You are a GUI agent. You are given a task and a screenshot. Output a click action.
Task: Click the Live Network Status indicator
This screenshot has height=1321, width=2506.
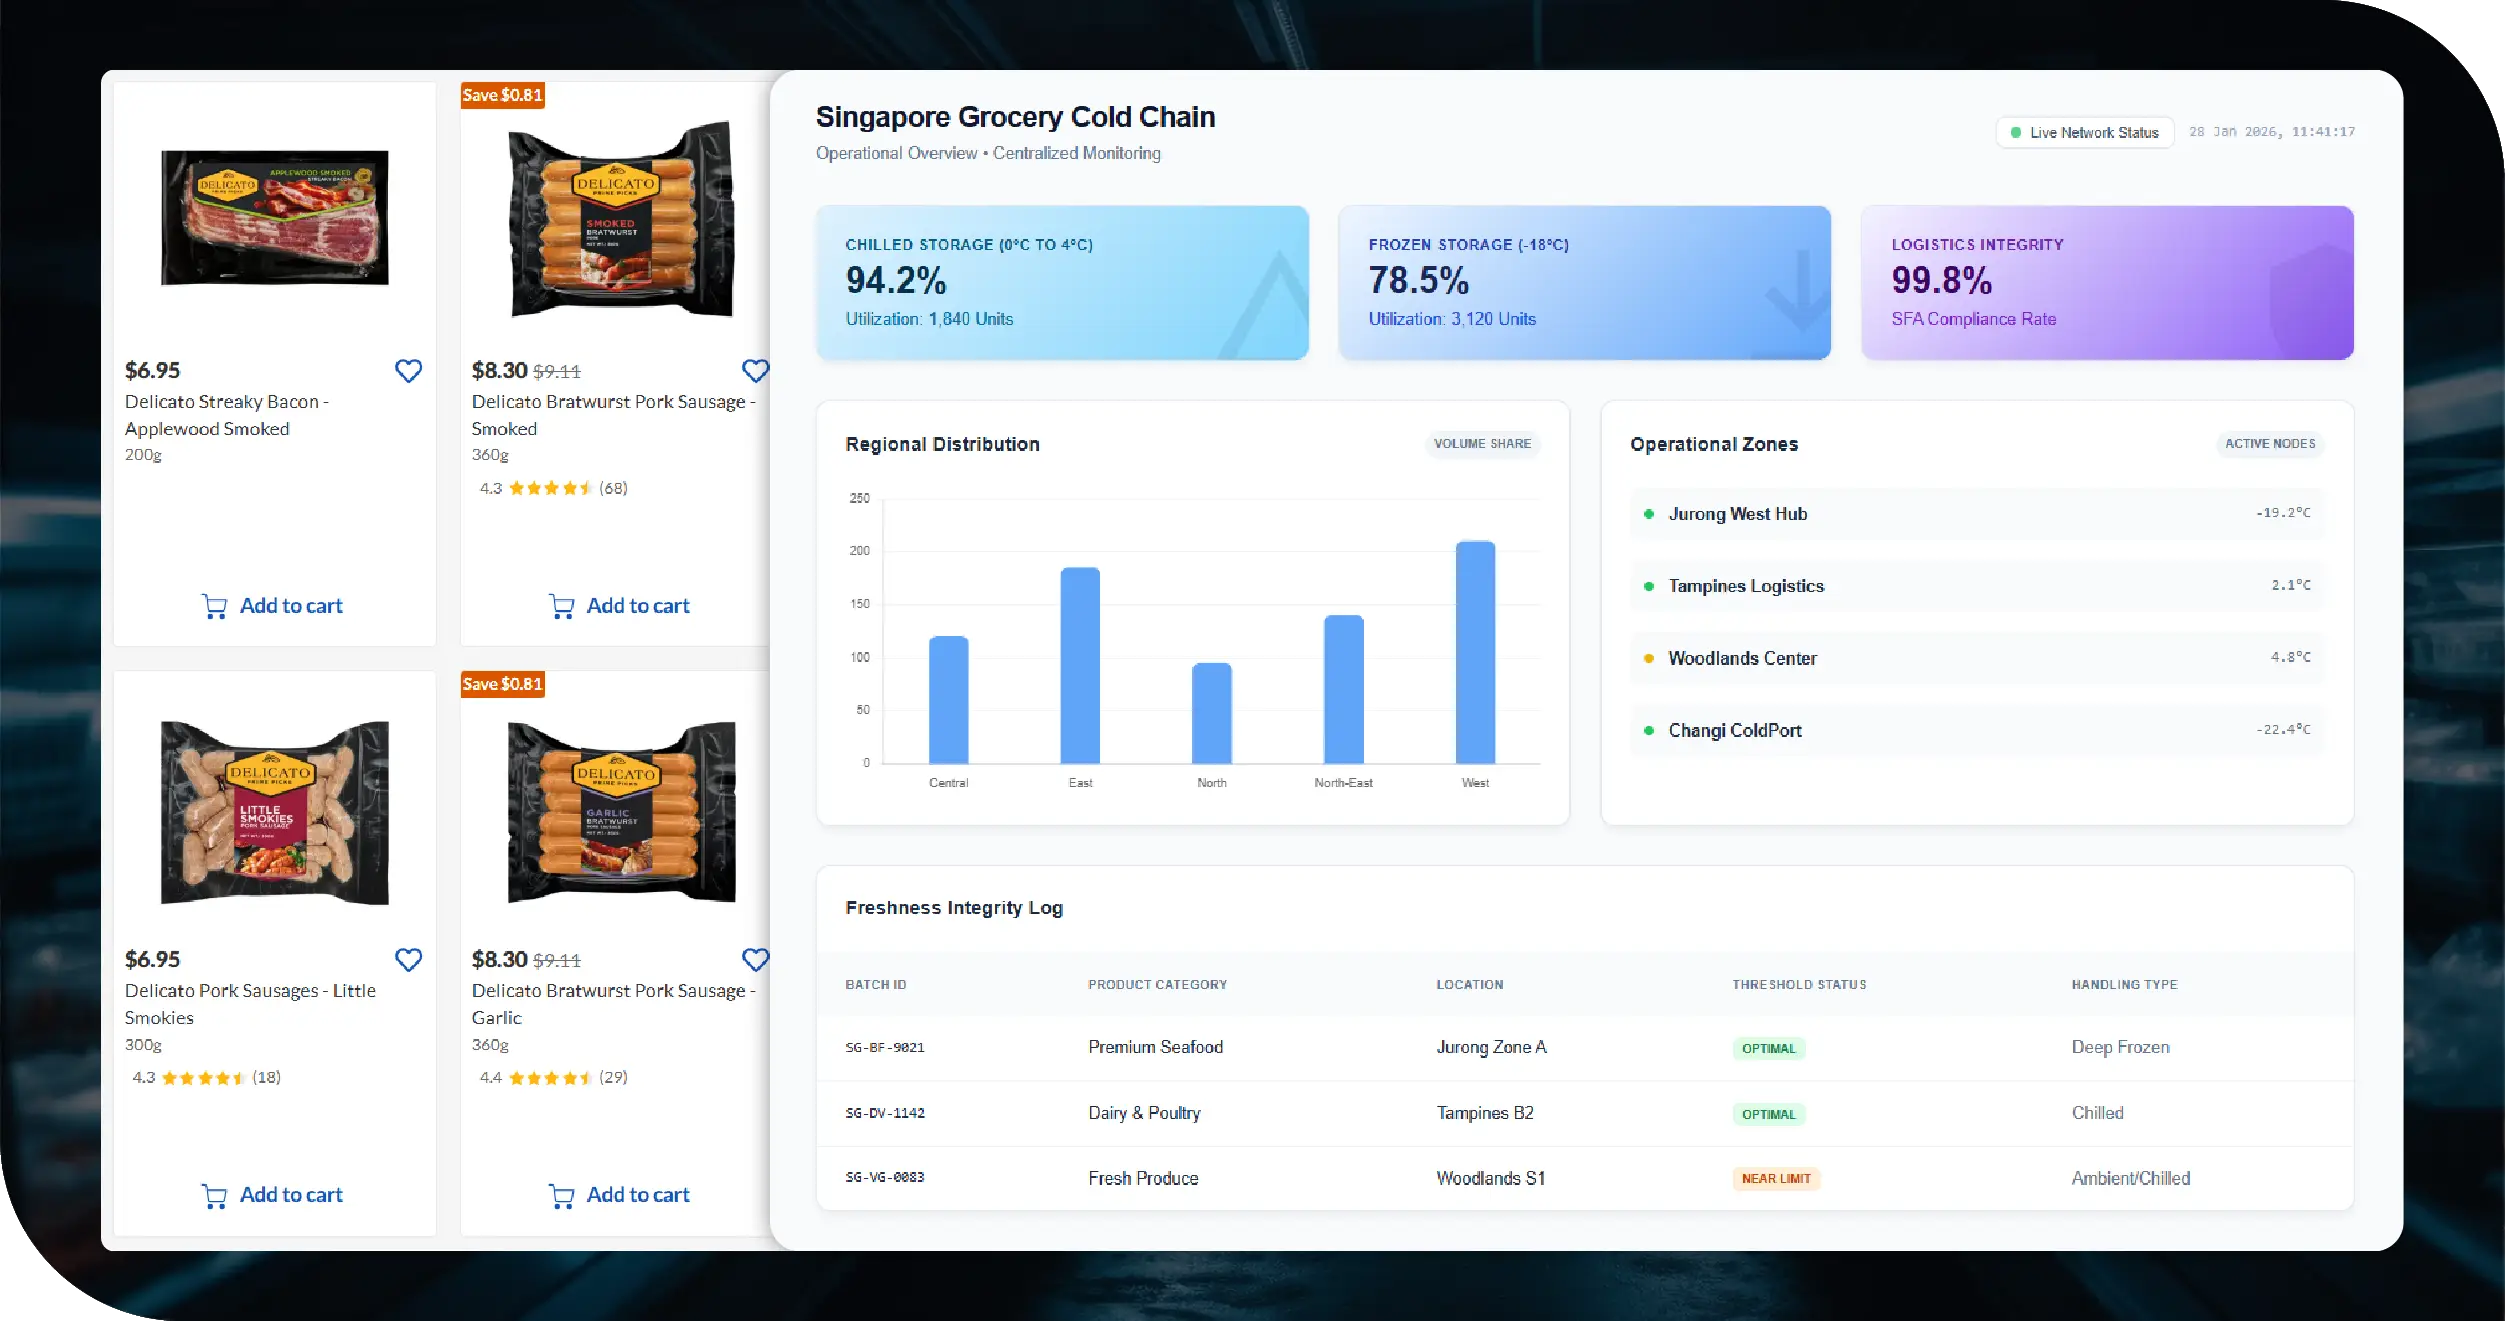pyautogui.click(x=2084, y=132)
